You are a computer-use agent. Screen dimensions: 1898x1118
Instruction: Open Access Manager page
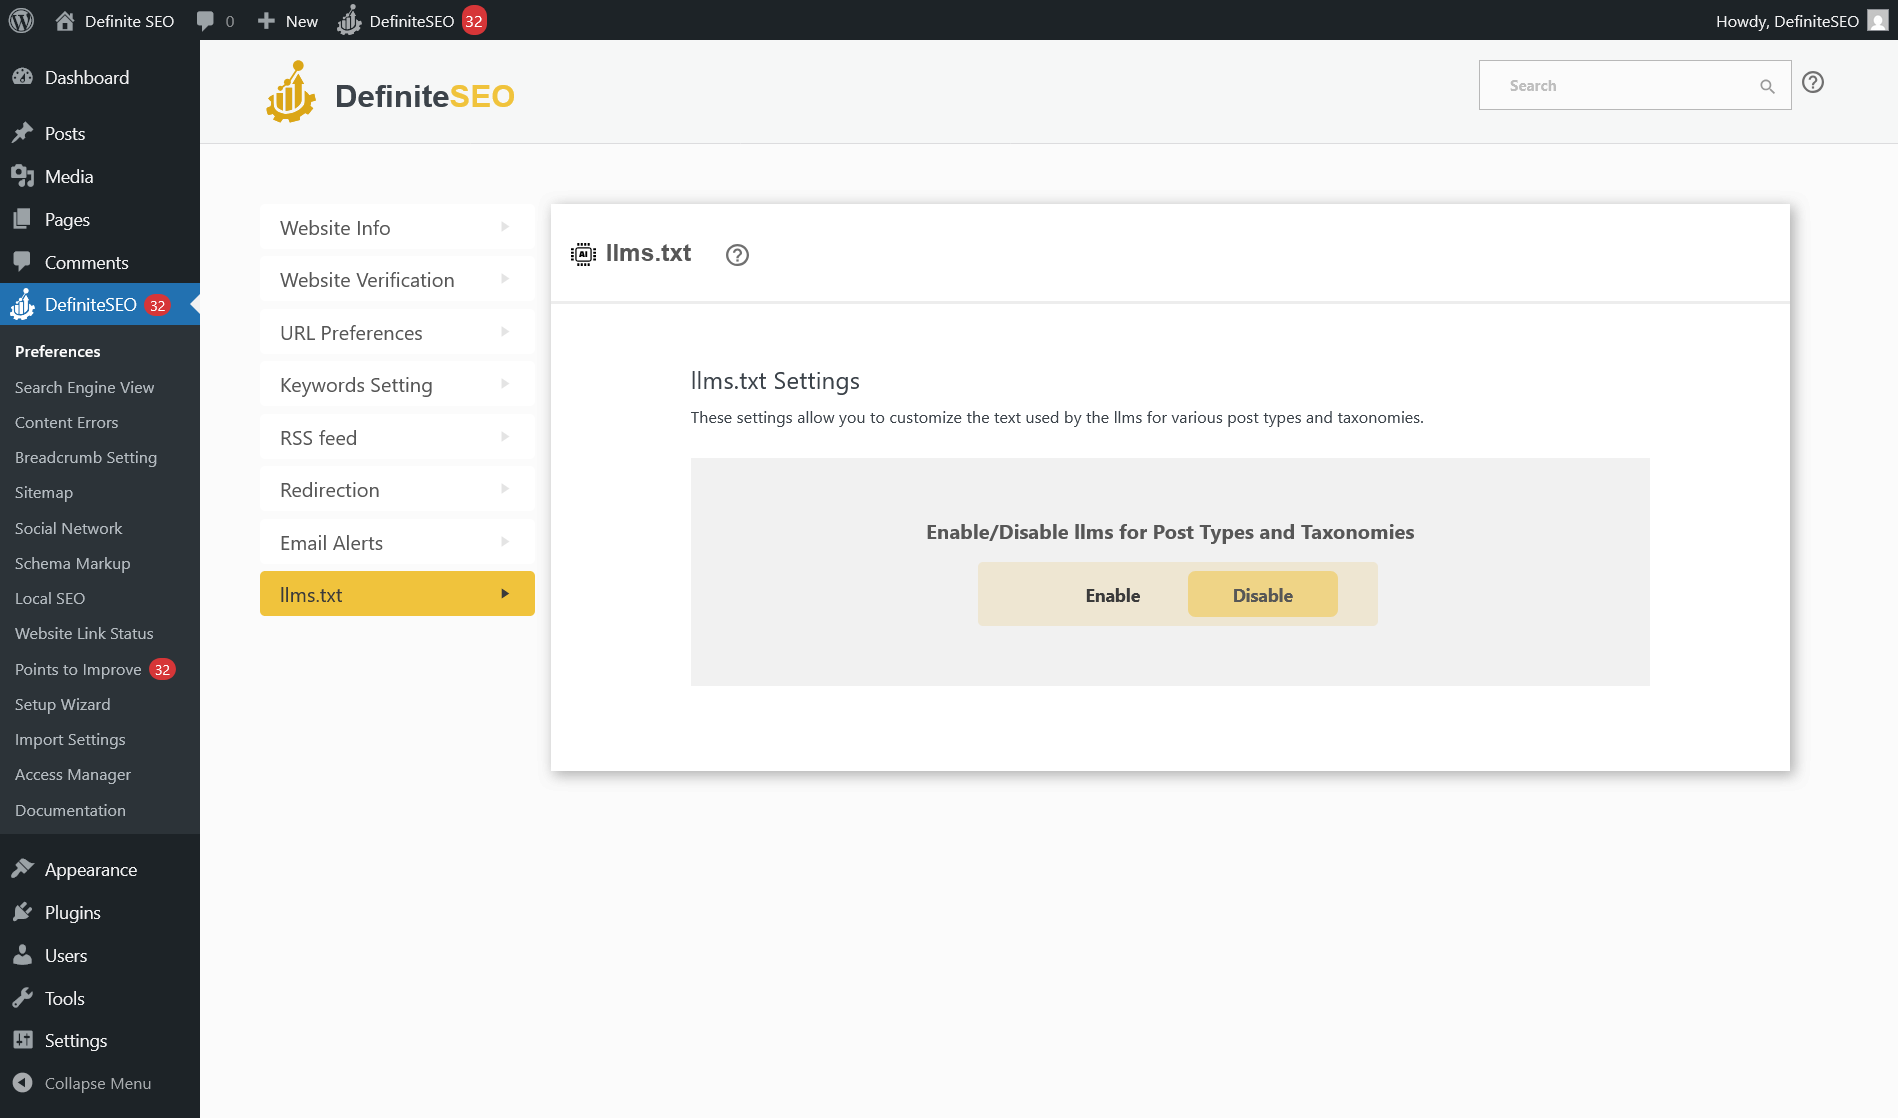click(x=73, y=774)
